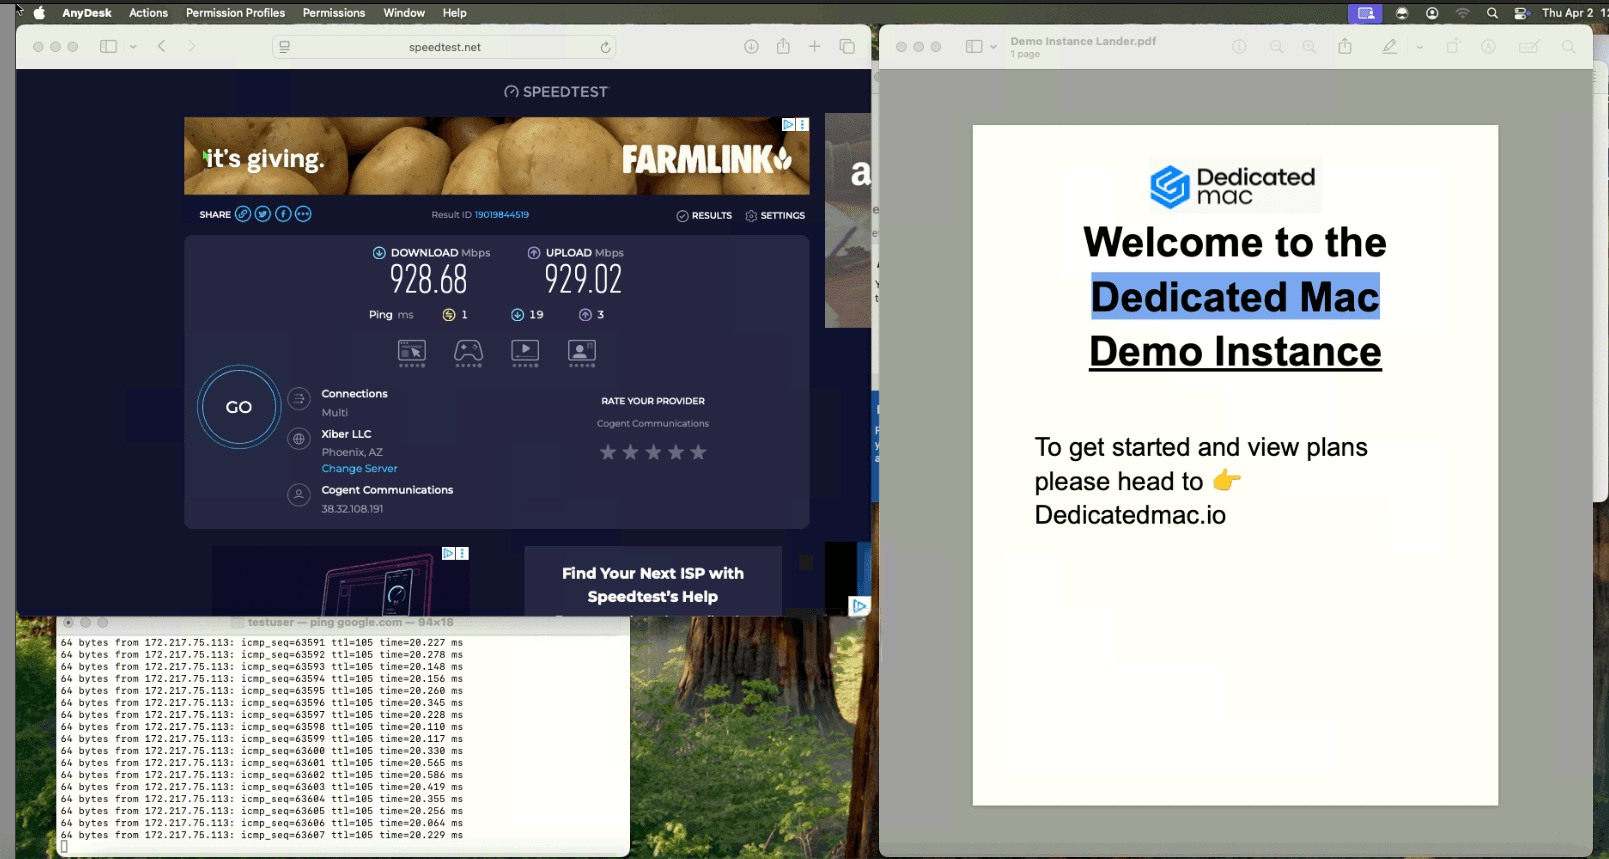Click the user account icon in menu bar

click(x=1432, y=13)
